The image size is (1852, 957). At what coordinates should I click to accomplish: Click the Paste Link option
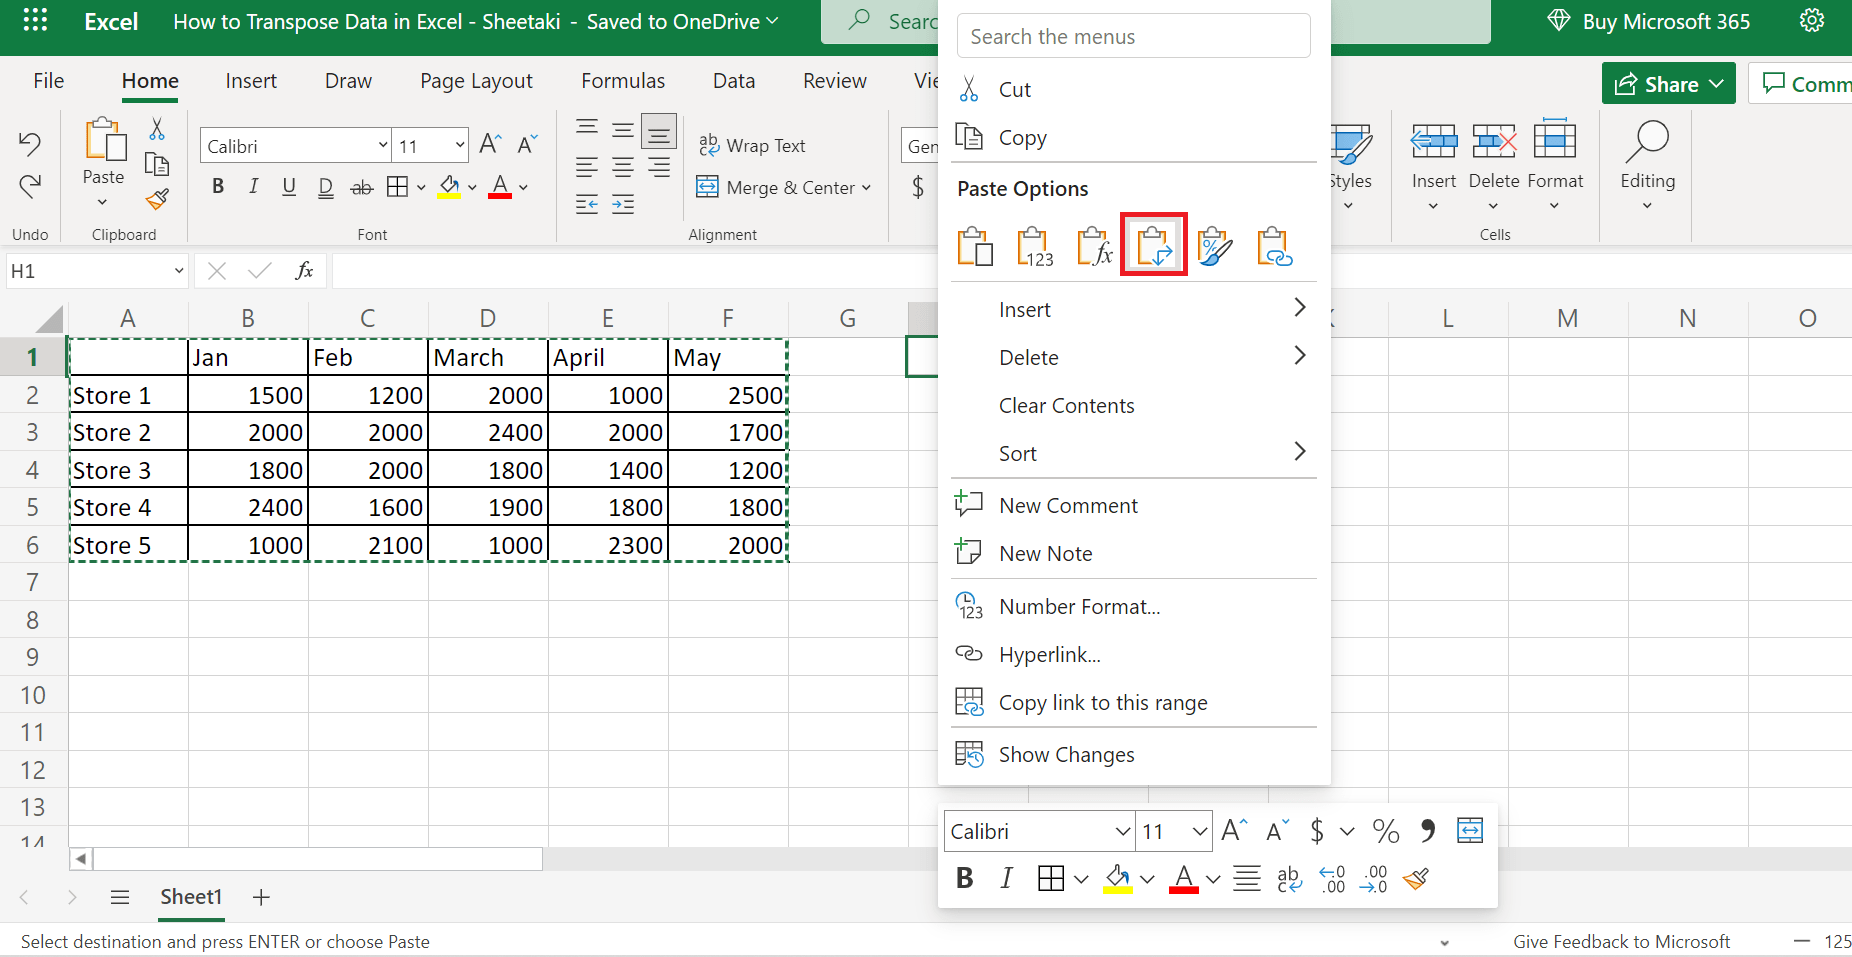(1272, 245)
